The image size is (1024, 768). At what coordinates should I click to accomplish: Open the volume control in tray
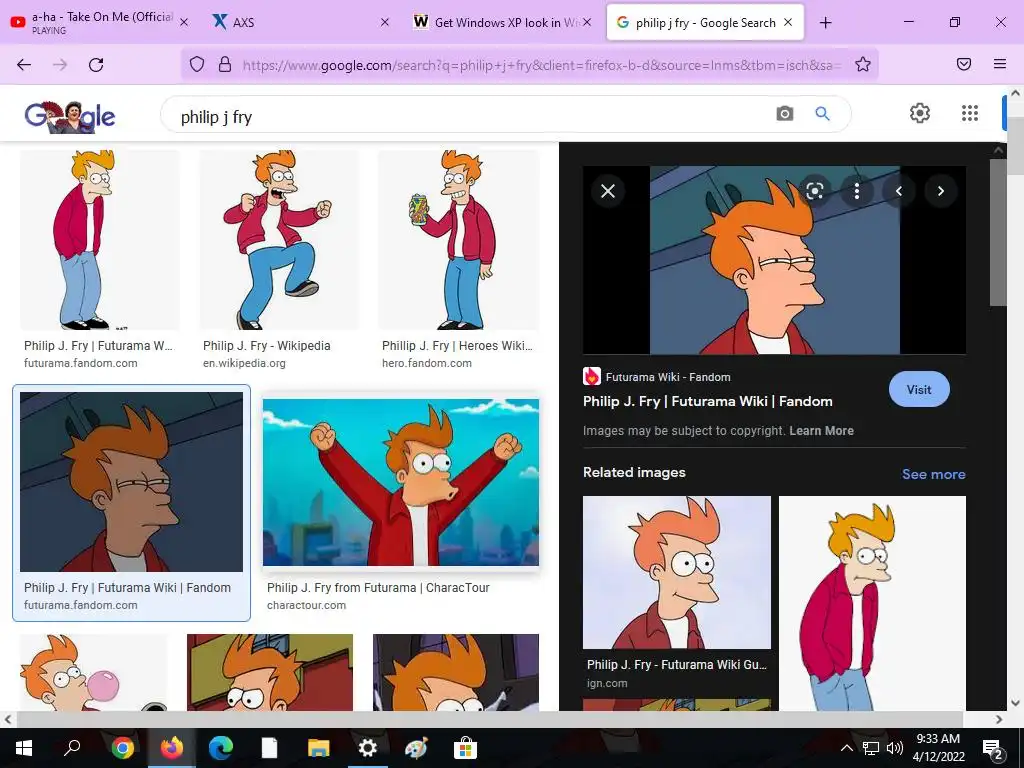(x=895, y=748)
